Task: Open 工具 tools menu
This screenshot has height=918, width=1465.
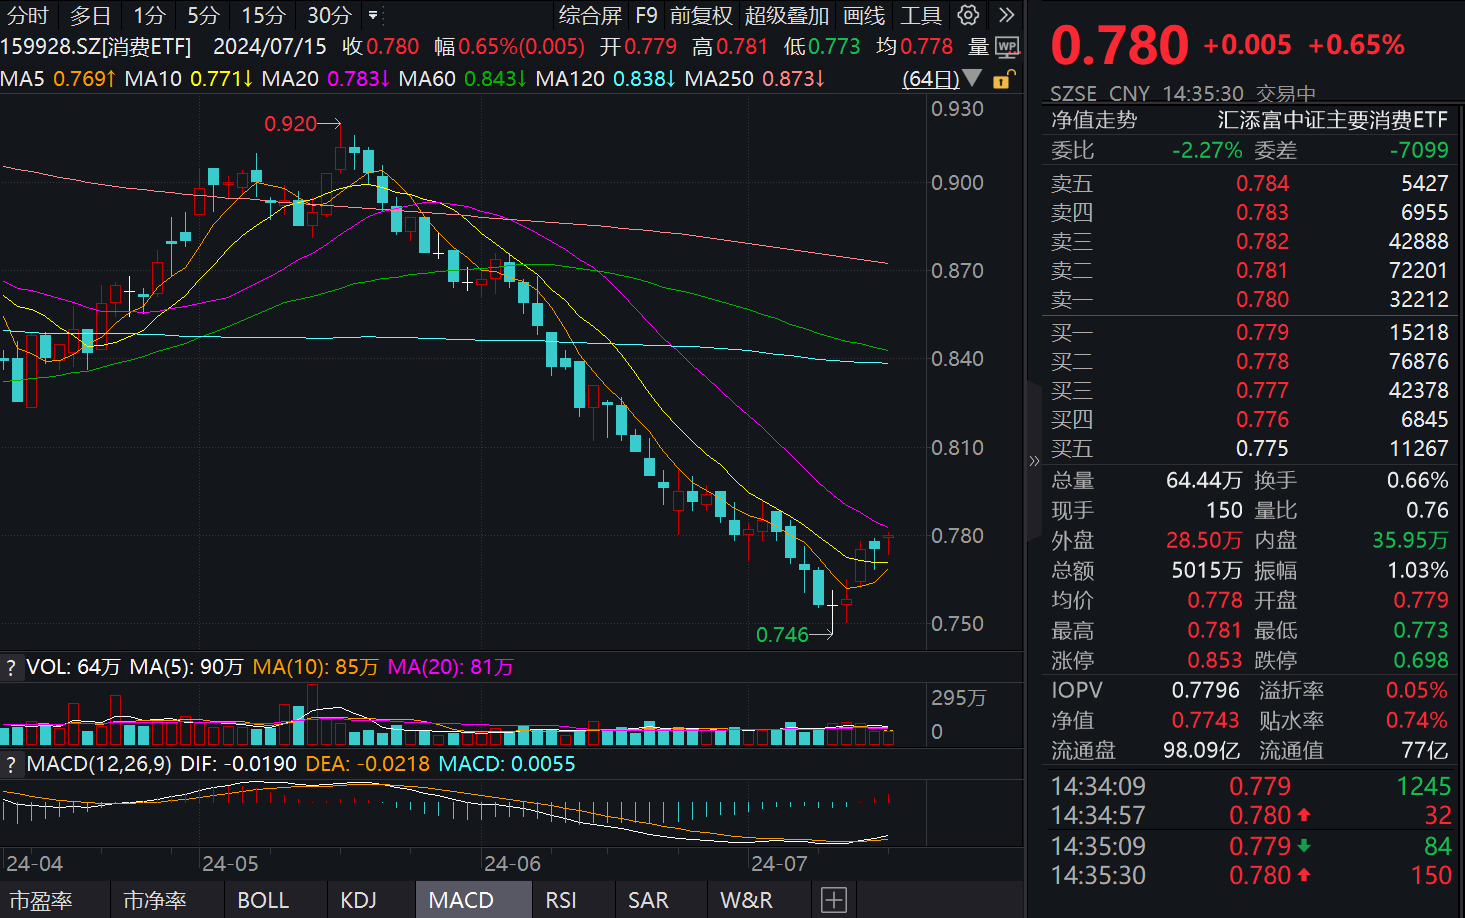Action: click(x=921, y=15)
